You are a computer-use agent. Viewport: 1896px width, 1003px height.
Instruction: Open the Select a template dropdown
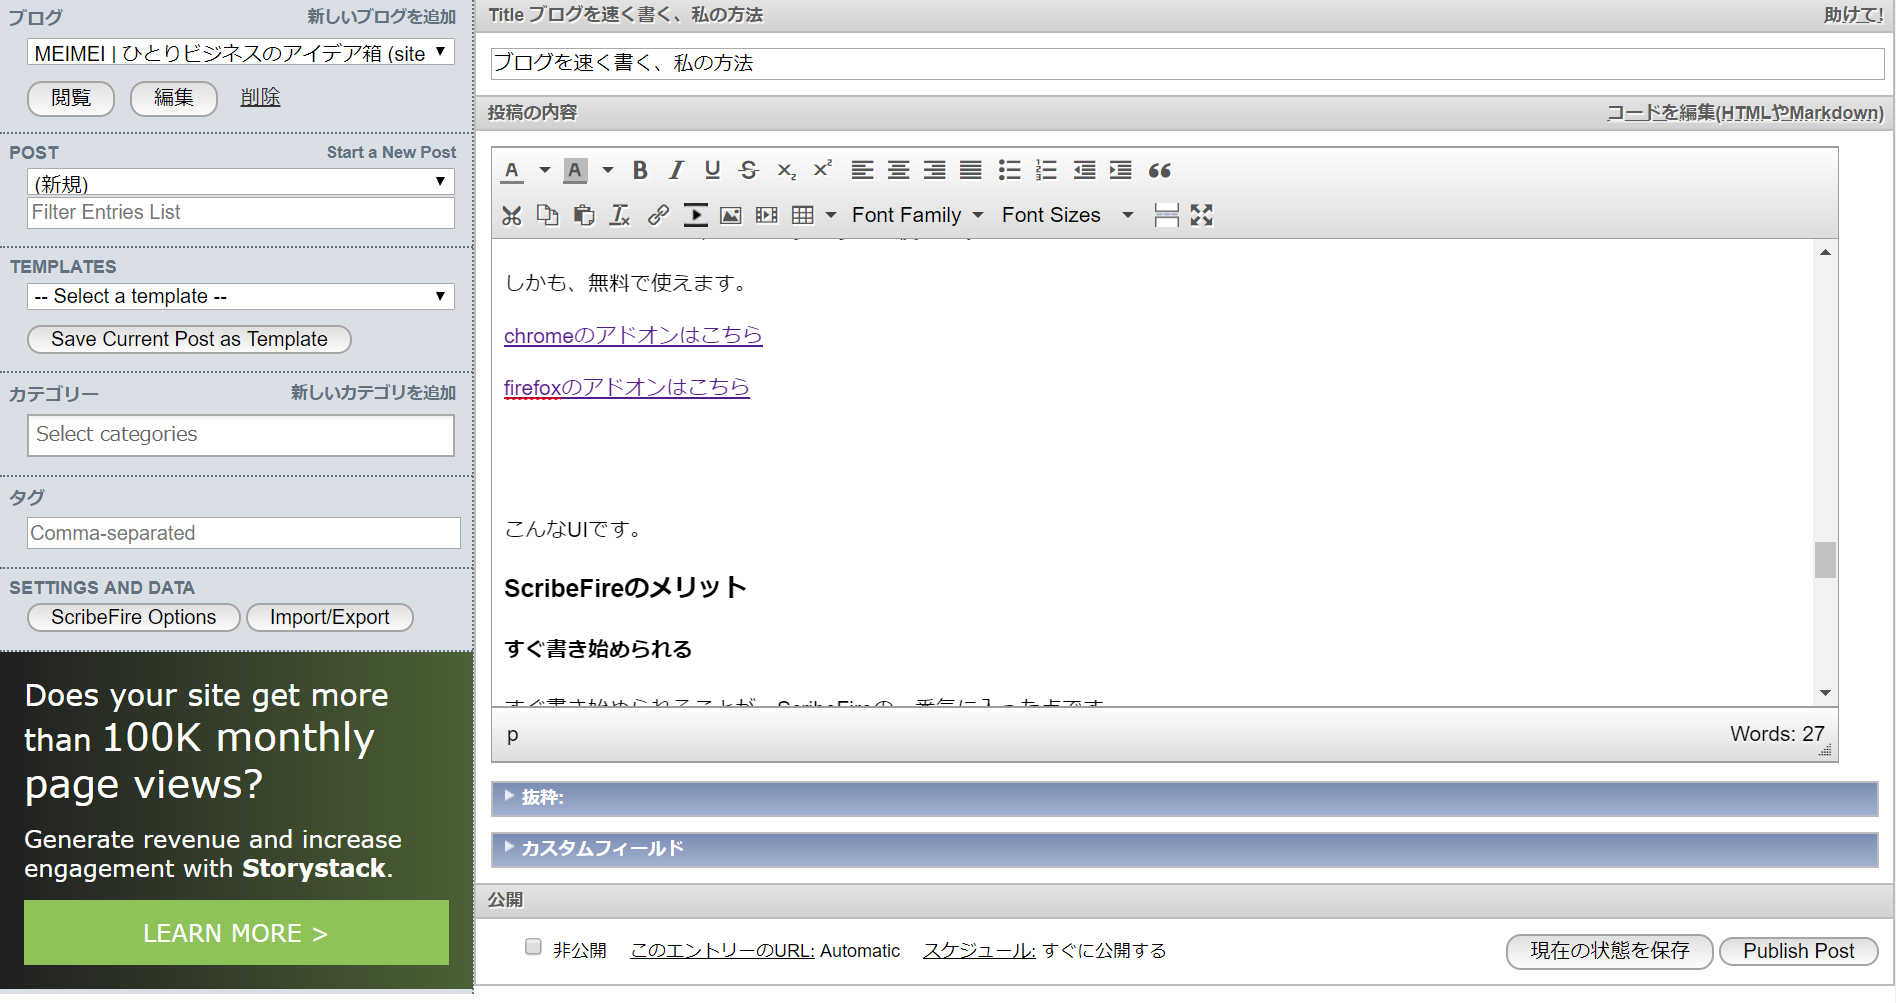pos(240,297)
